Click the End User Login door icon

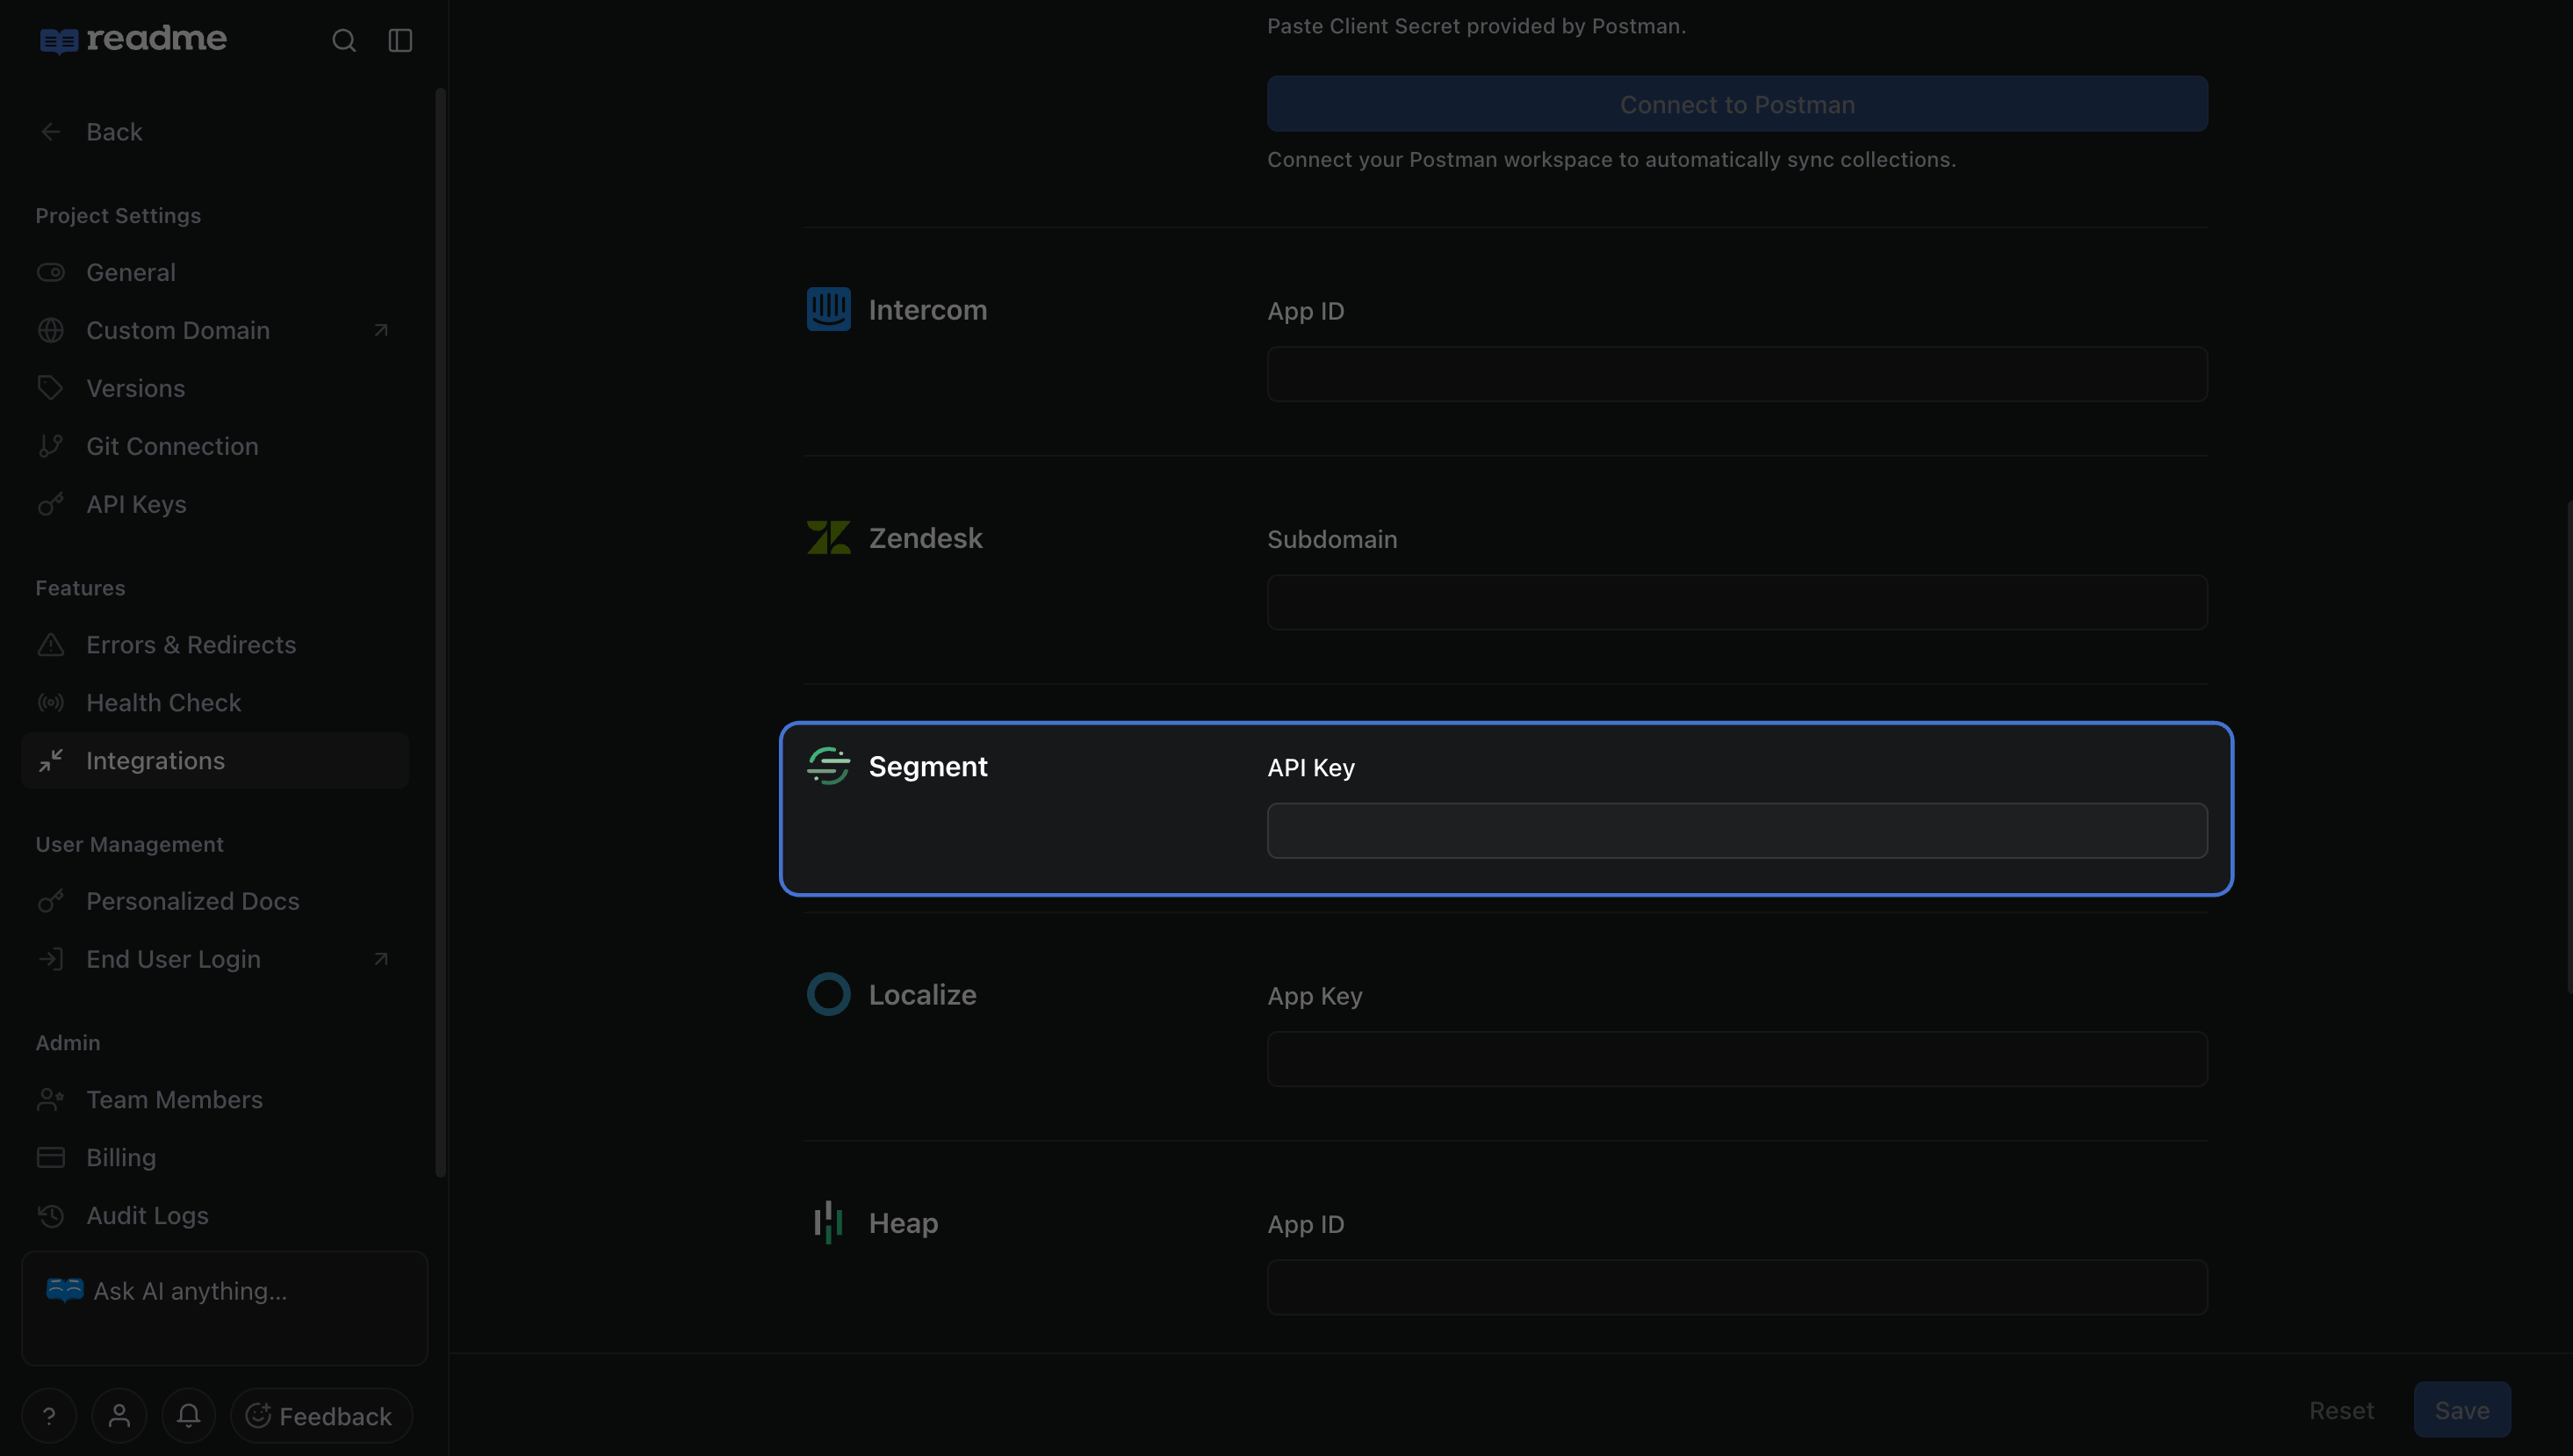(x=51, y=959)
